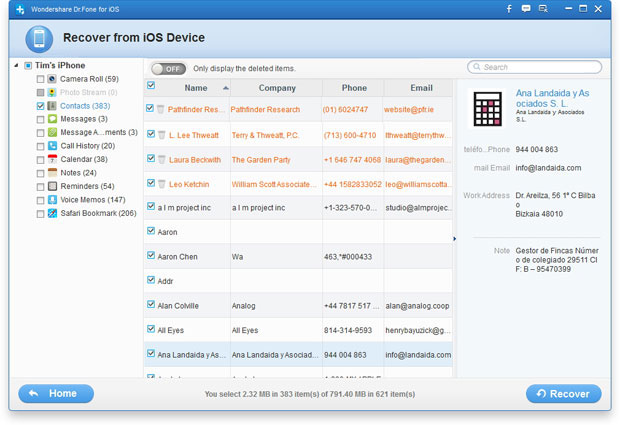Screen dimensions: 620x425
Task: Select Calendar (38) in sidebar
Action: tap(84, 159)
